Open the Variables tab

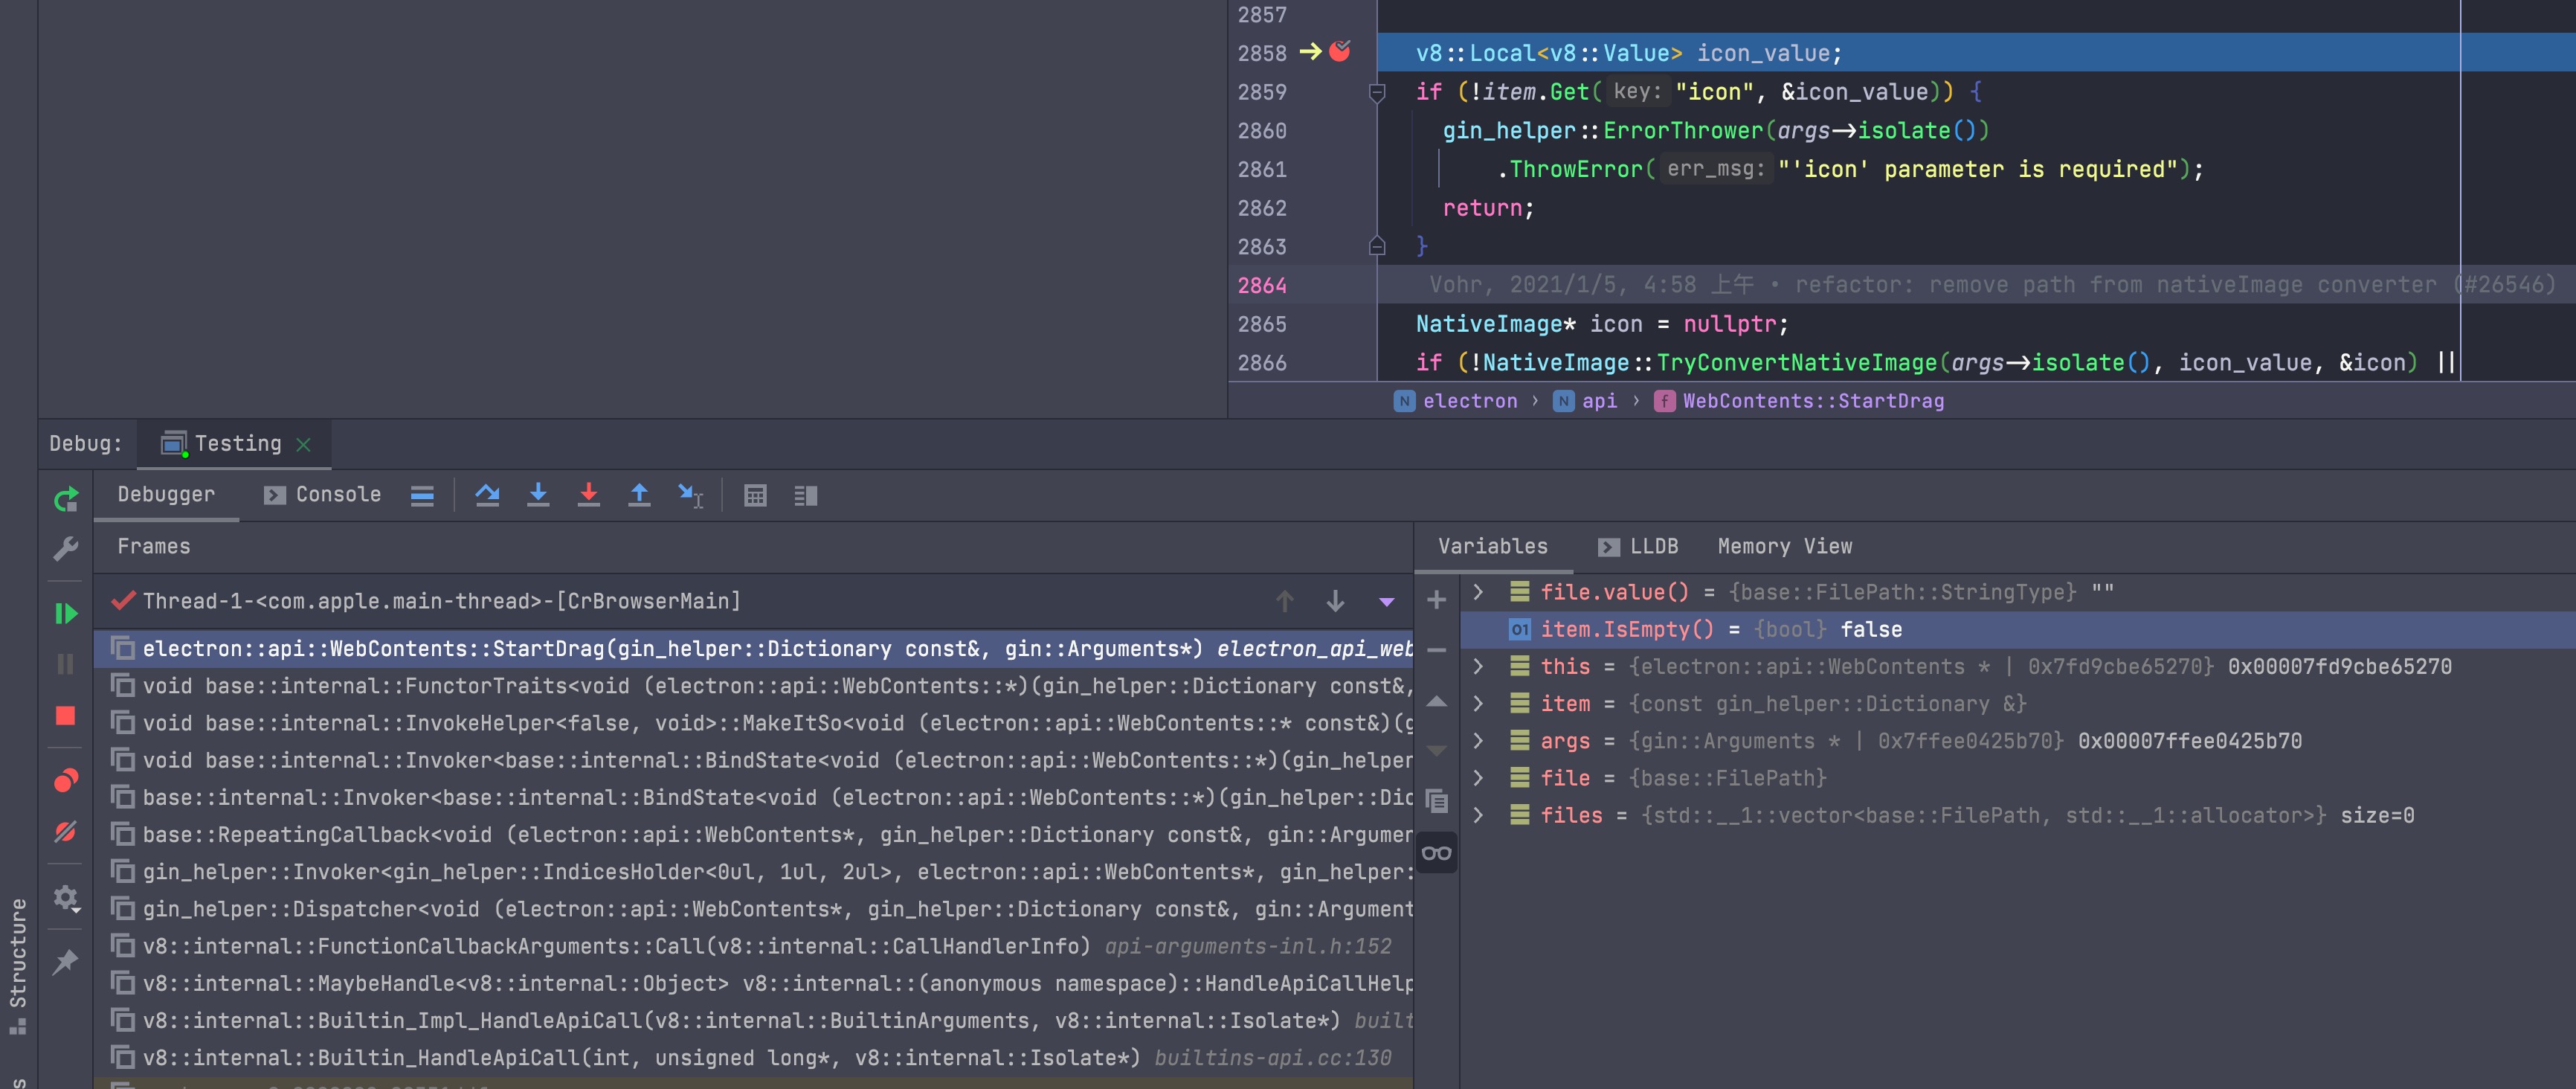1493,546
